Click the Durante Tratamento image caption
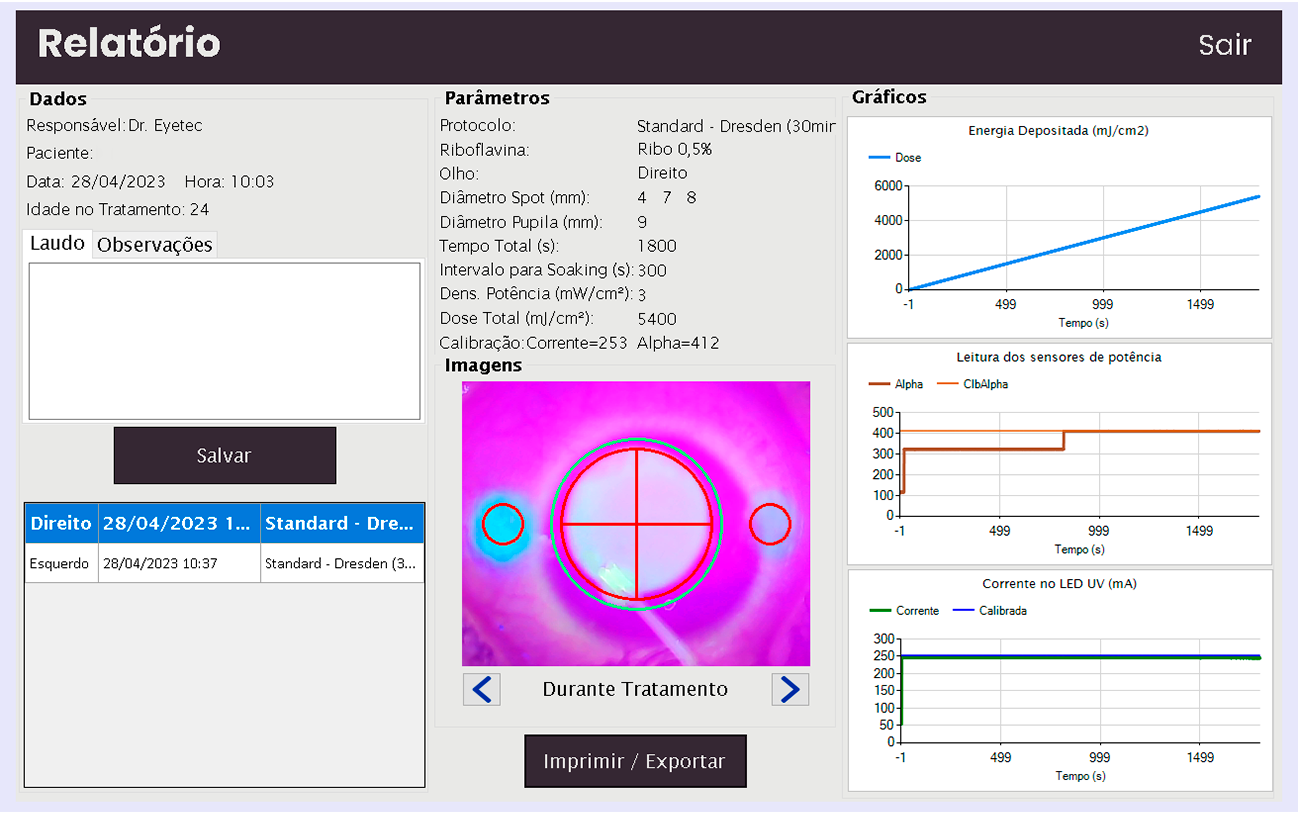 click(x=635, y=689)
